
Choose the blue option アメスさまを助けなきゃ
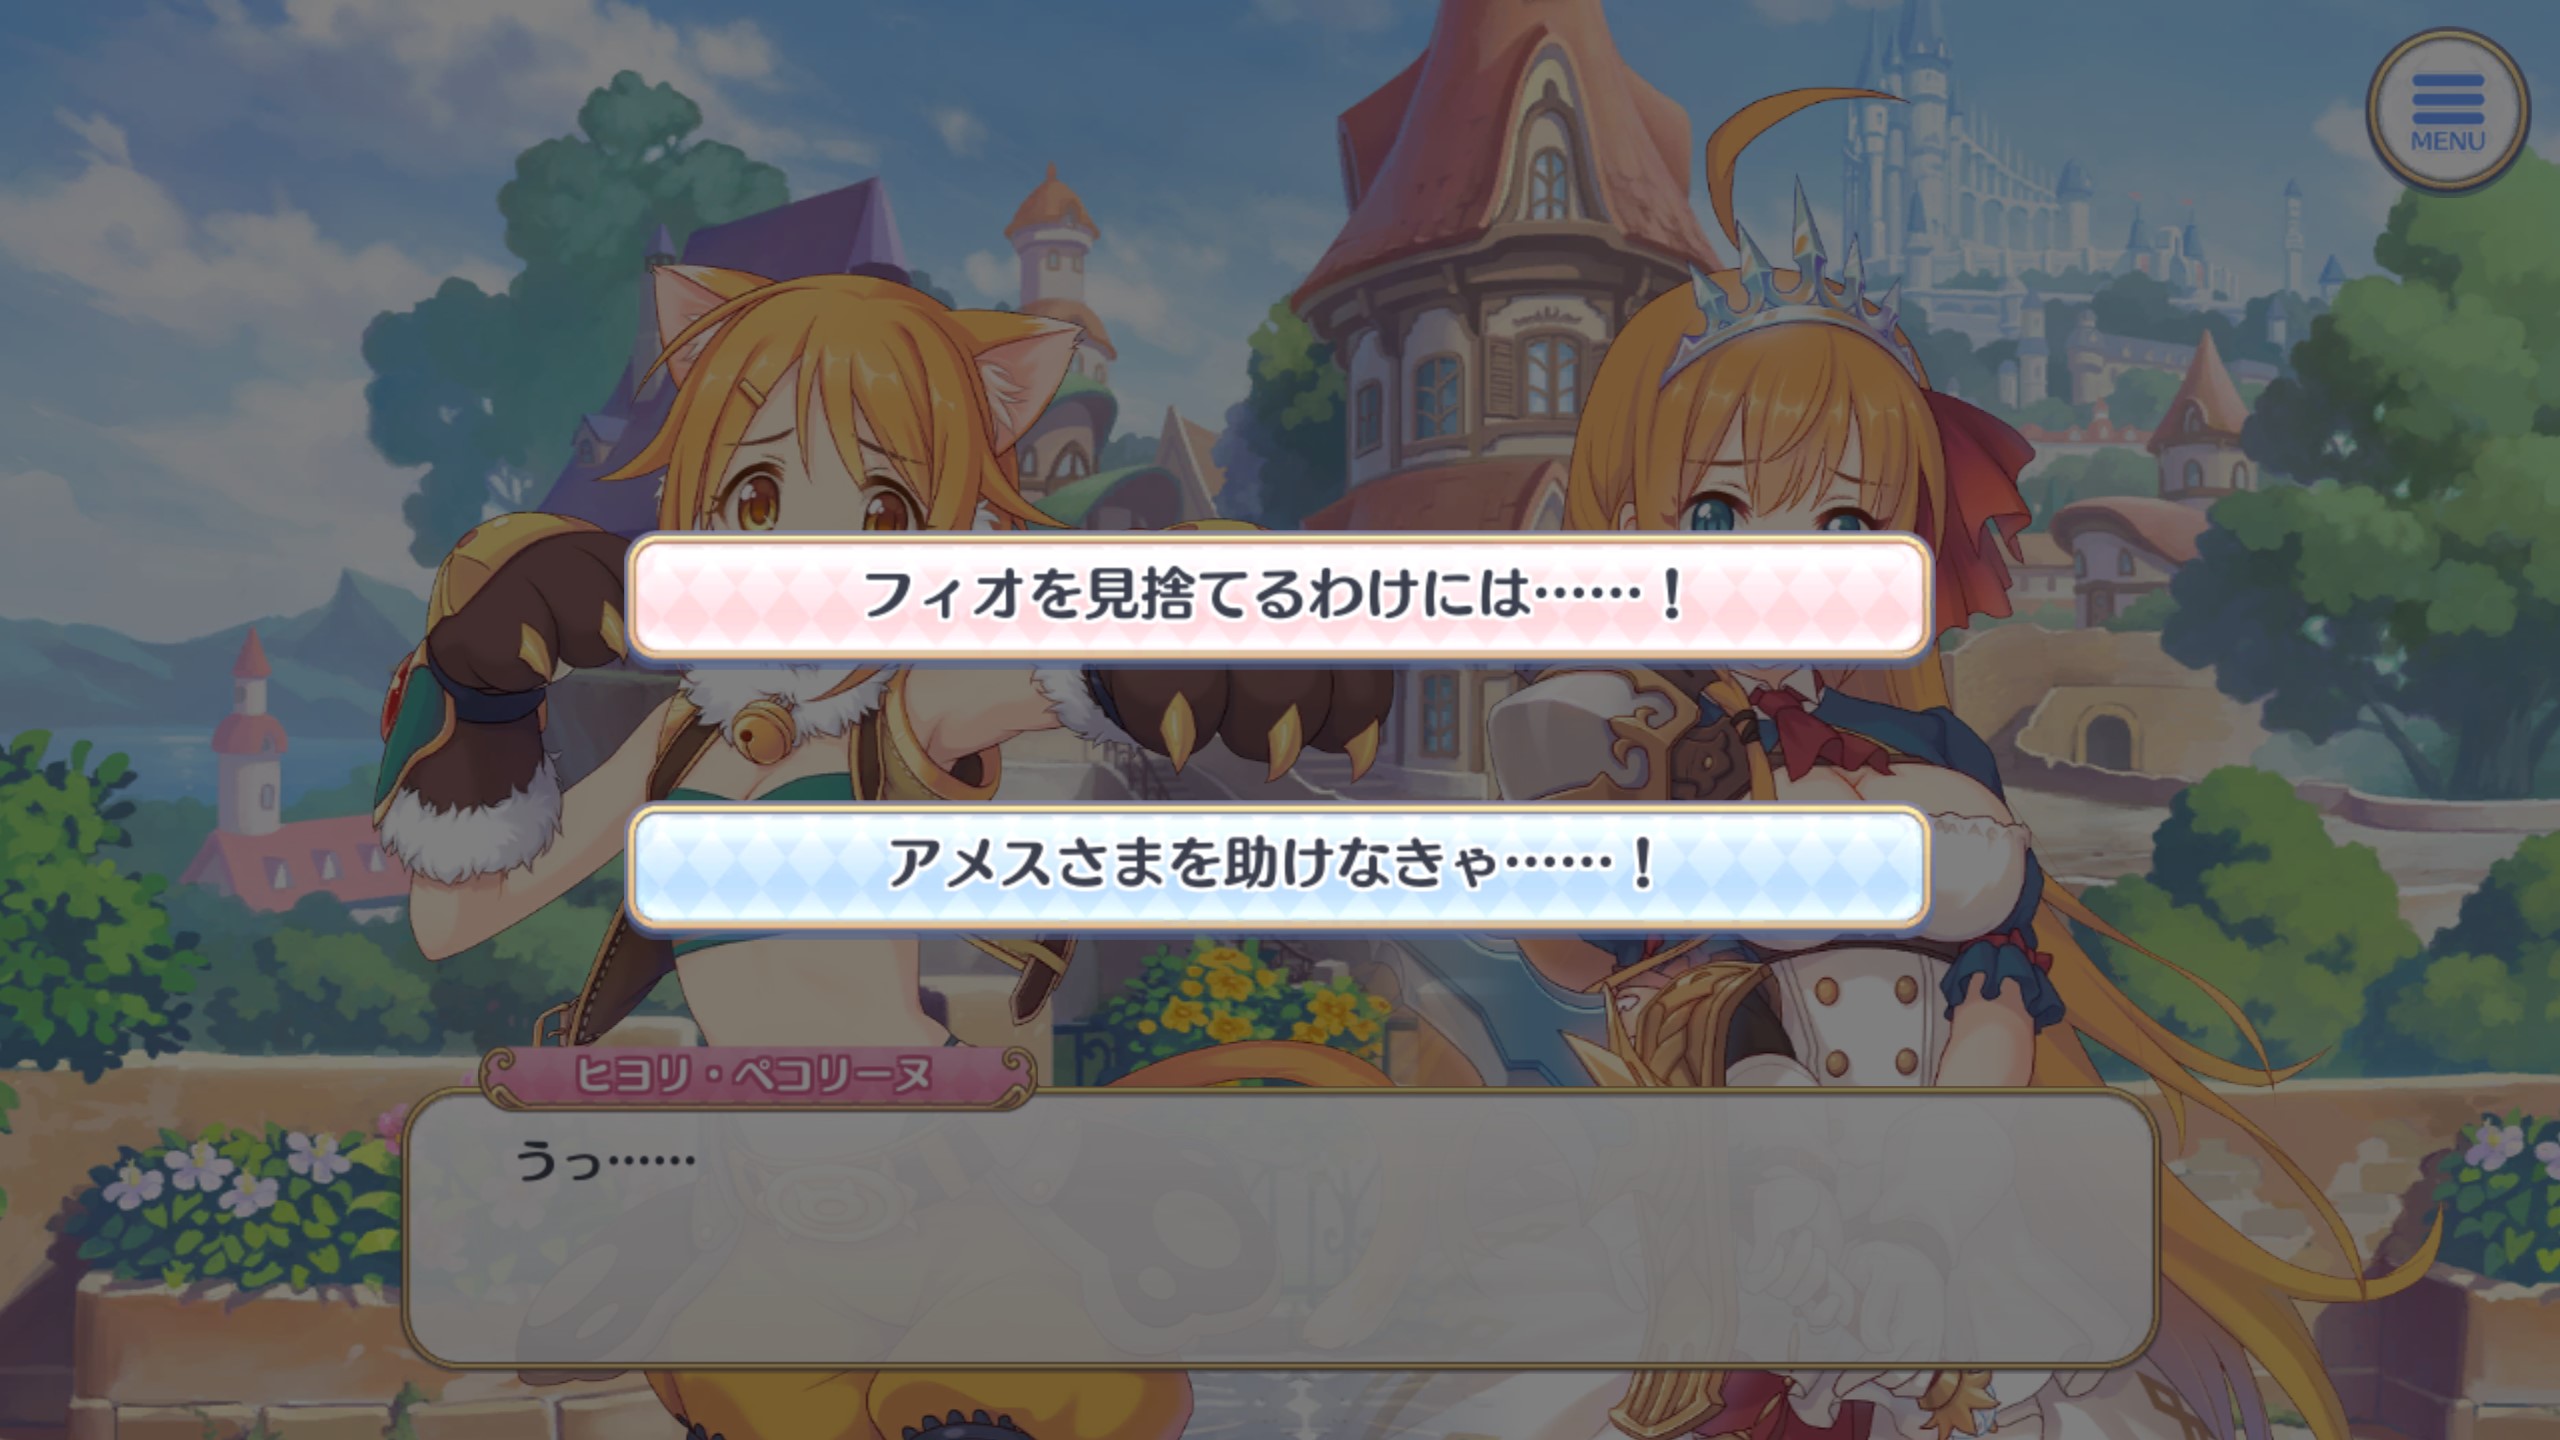coord(1278,866)
